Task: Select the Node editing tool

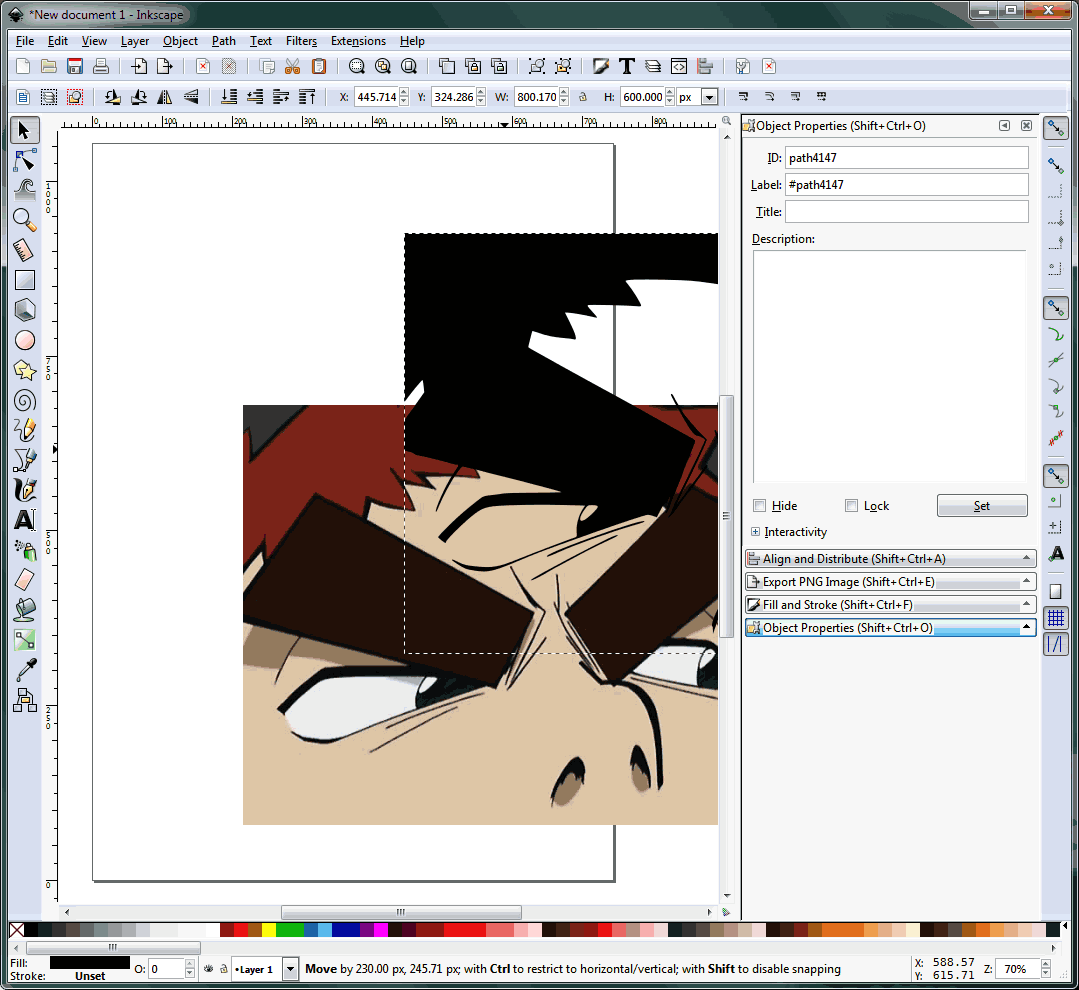Action: [24, 160]
